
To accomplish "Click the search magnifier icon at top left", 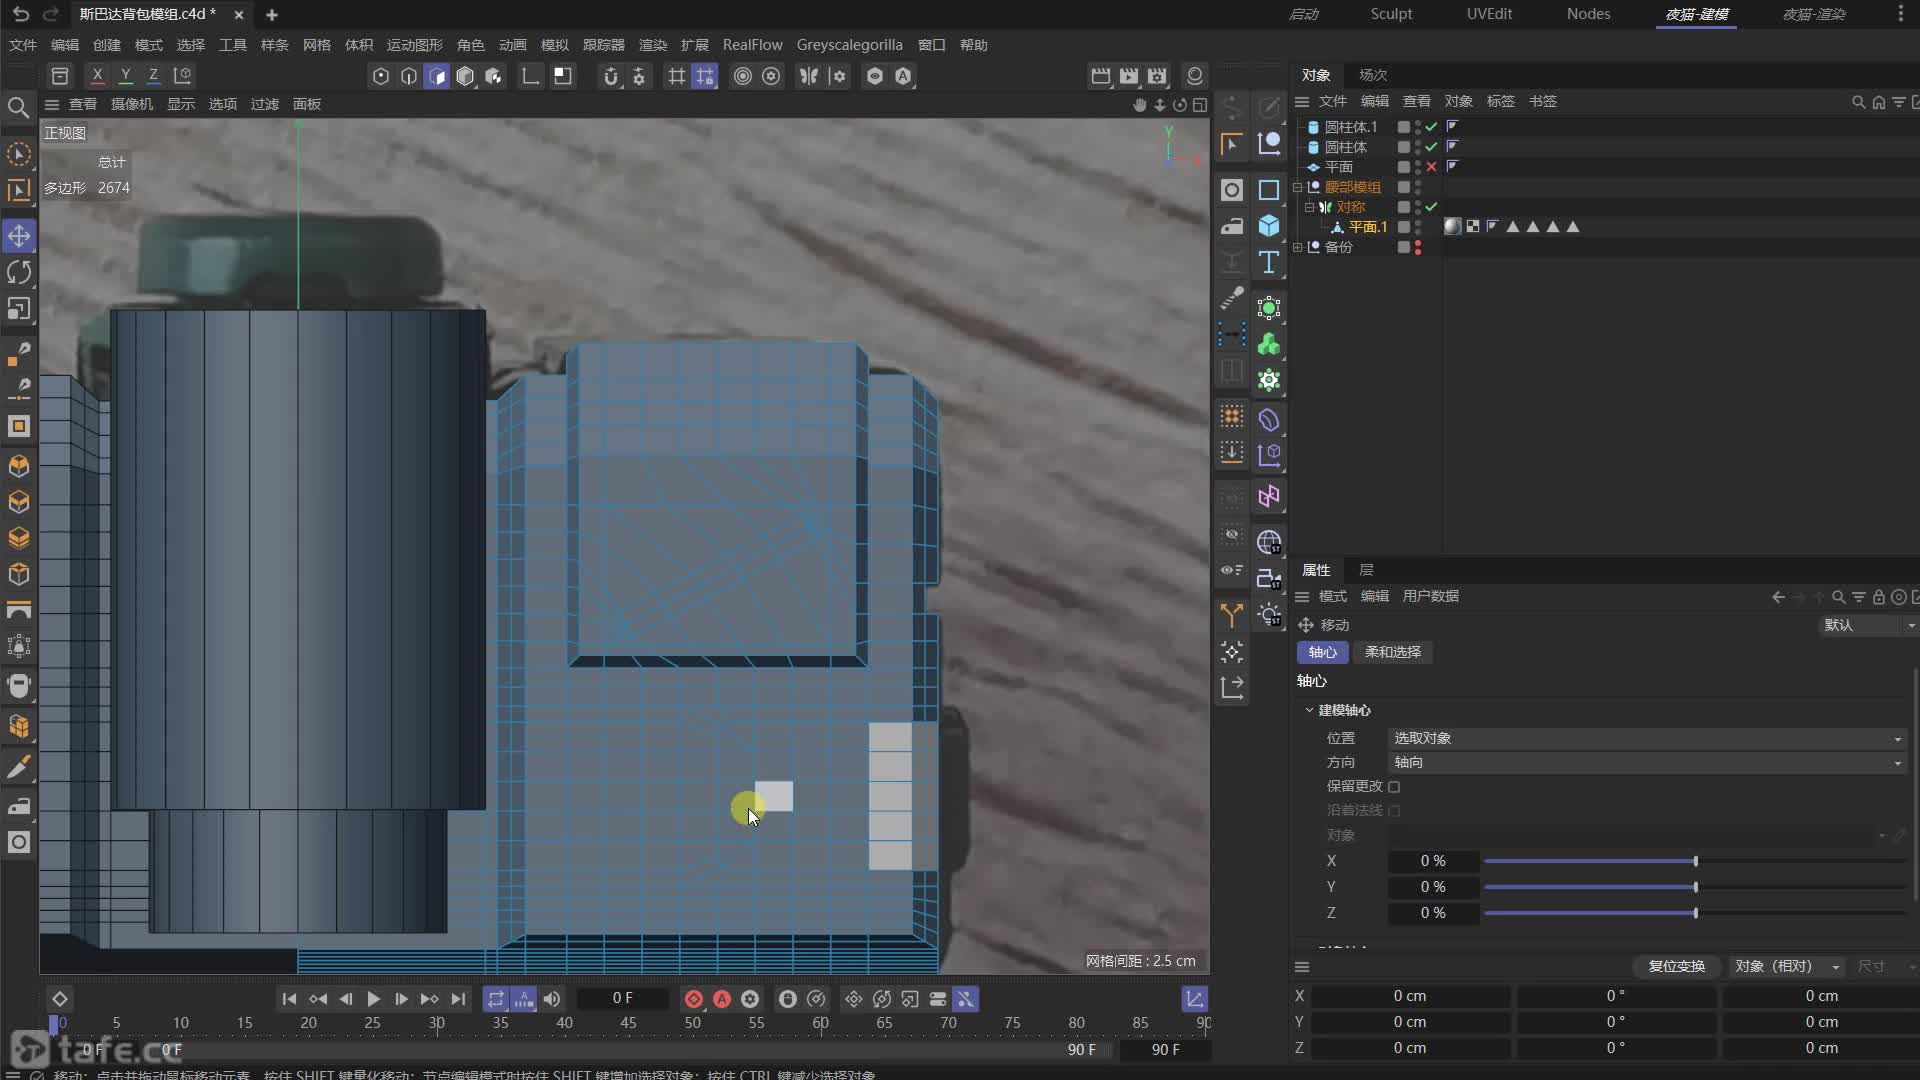I will [x=18, y=107].
